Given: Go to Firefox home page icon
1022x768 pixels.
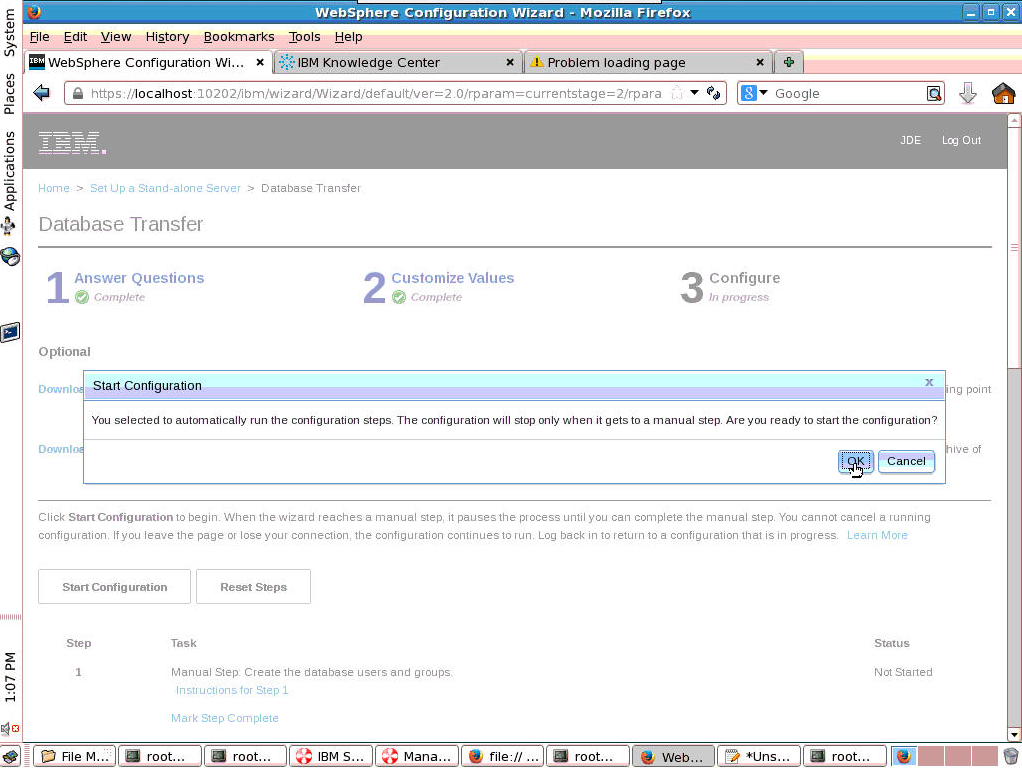Looking at the screenshot, I should (x=1003, y=93).
